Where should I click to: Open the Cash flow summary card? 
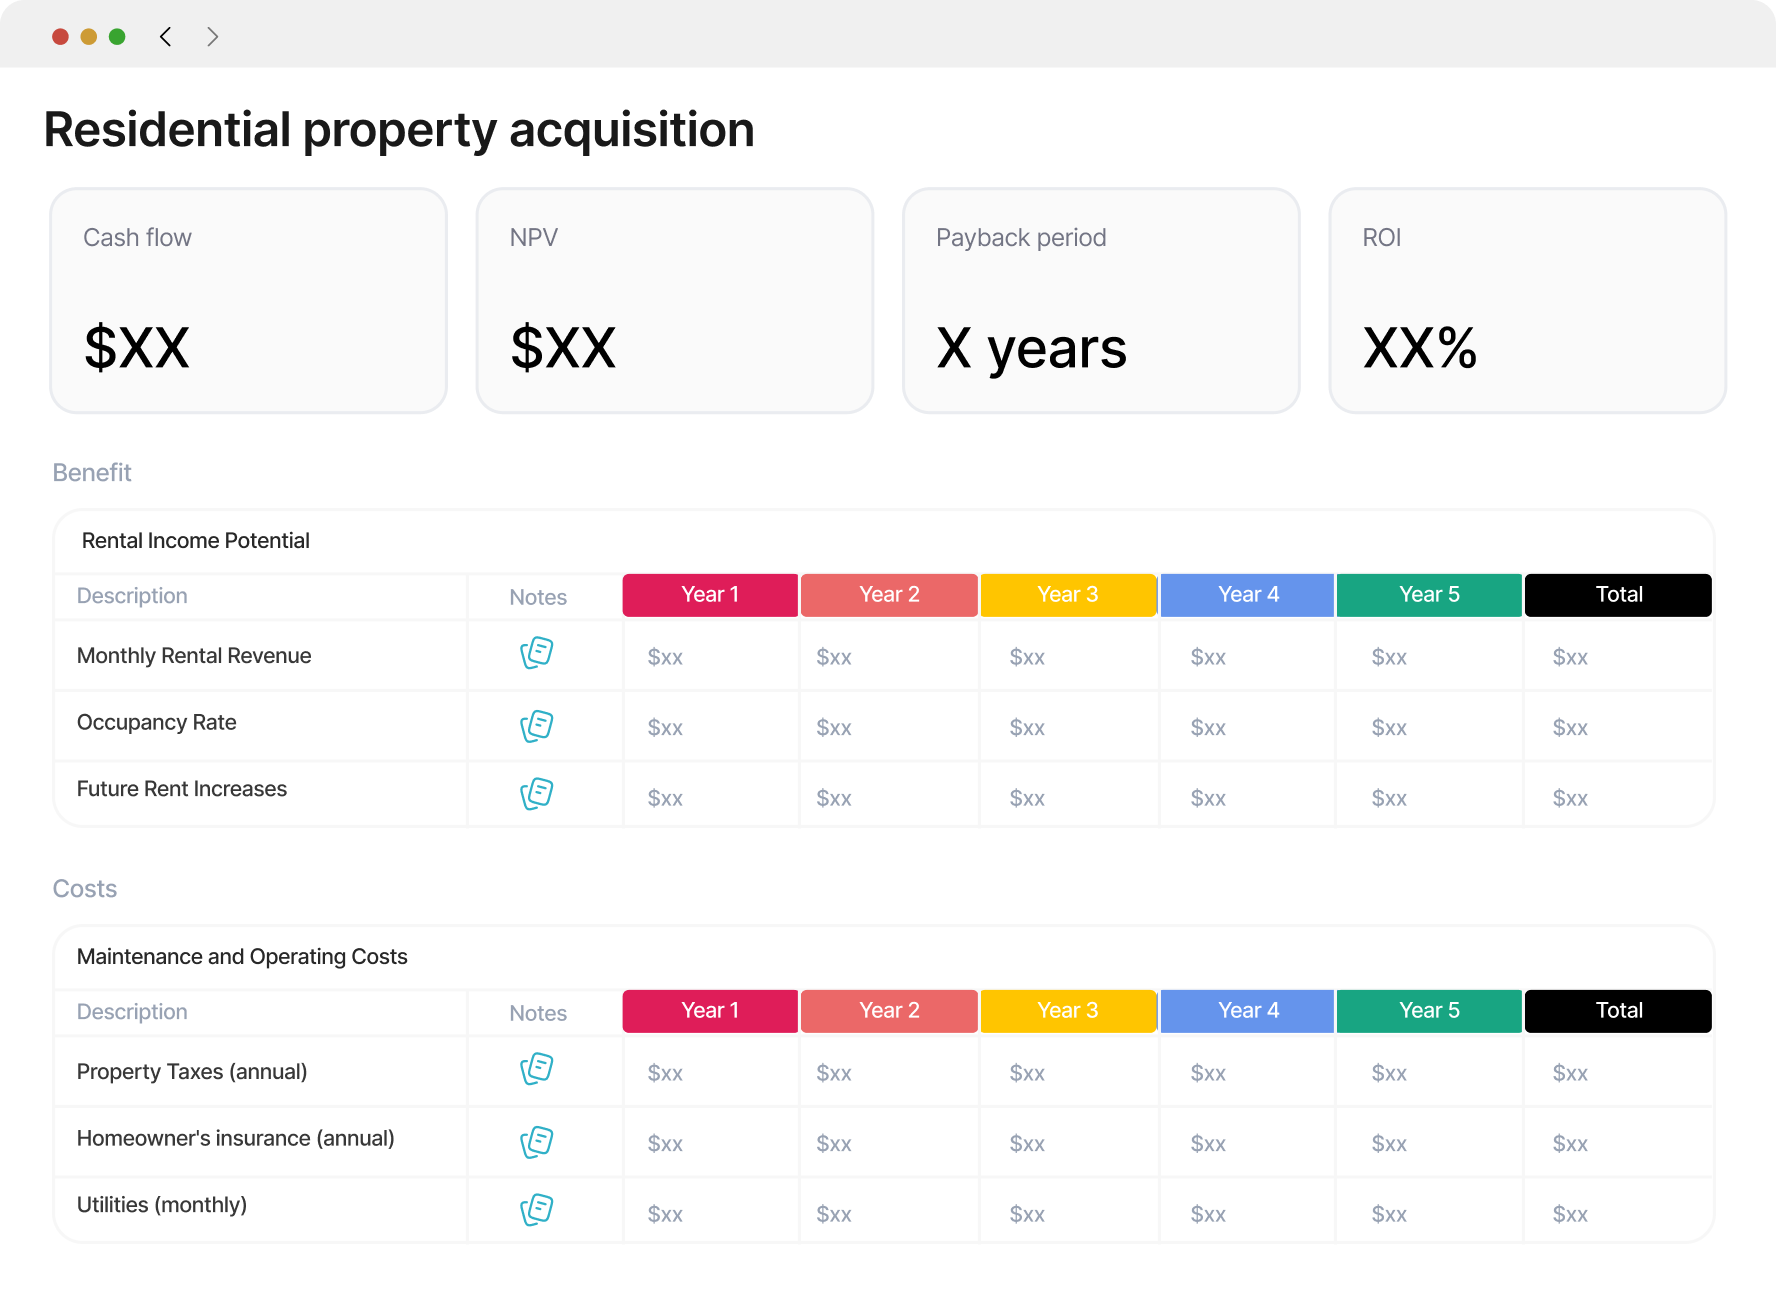tap(248, 301)
